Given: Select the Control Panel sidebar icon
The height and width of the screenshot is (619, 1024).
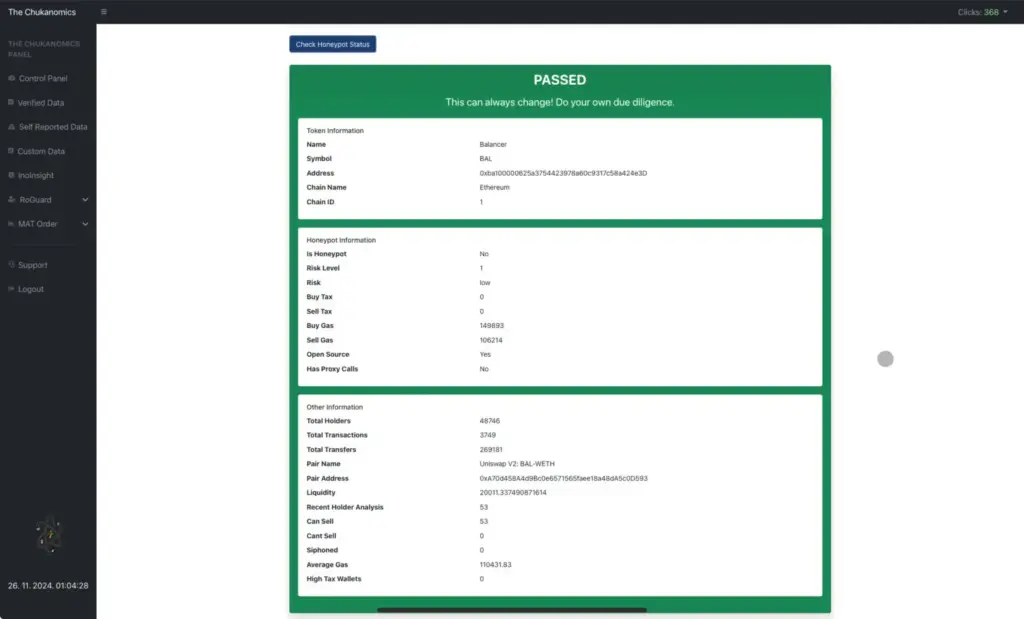Looking at the screenshot, I should coord(11,78).
